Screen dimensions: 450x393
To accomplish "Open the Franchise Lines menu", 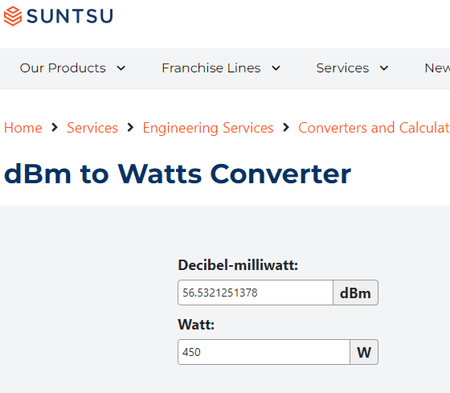I will coord(211,68).
